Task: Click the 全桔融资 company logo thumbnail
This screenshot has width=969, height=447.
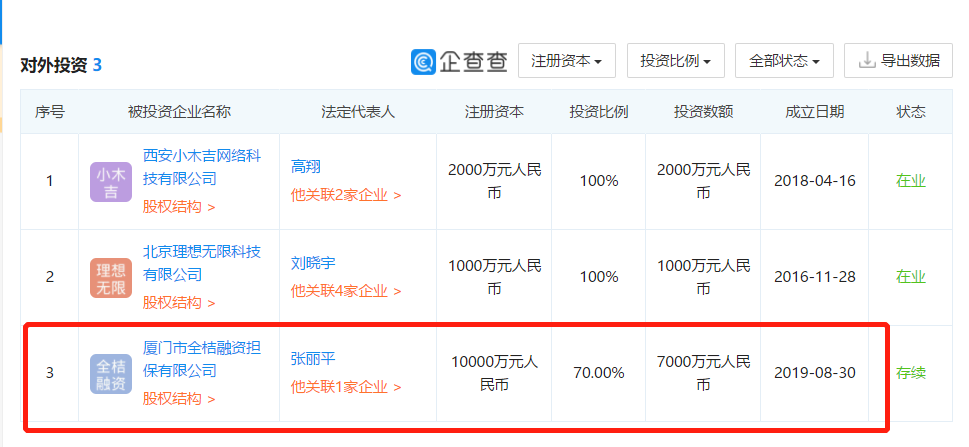Action: [111, 374]
